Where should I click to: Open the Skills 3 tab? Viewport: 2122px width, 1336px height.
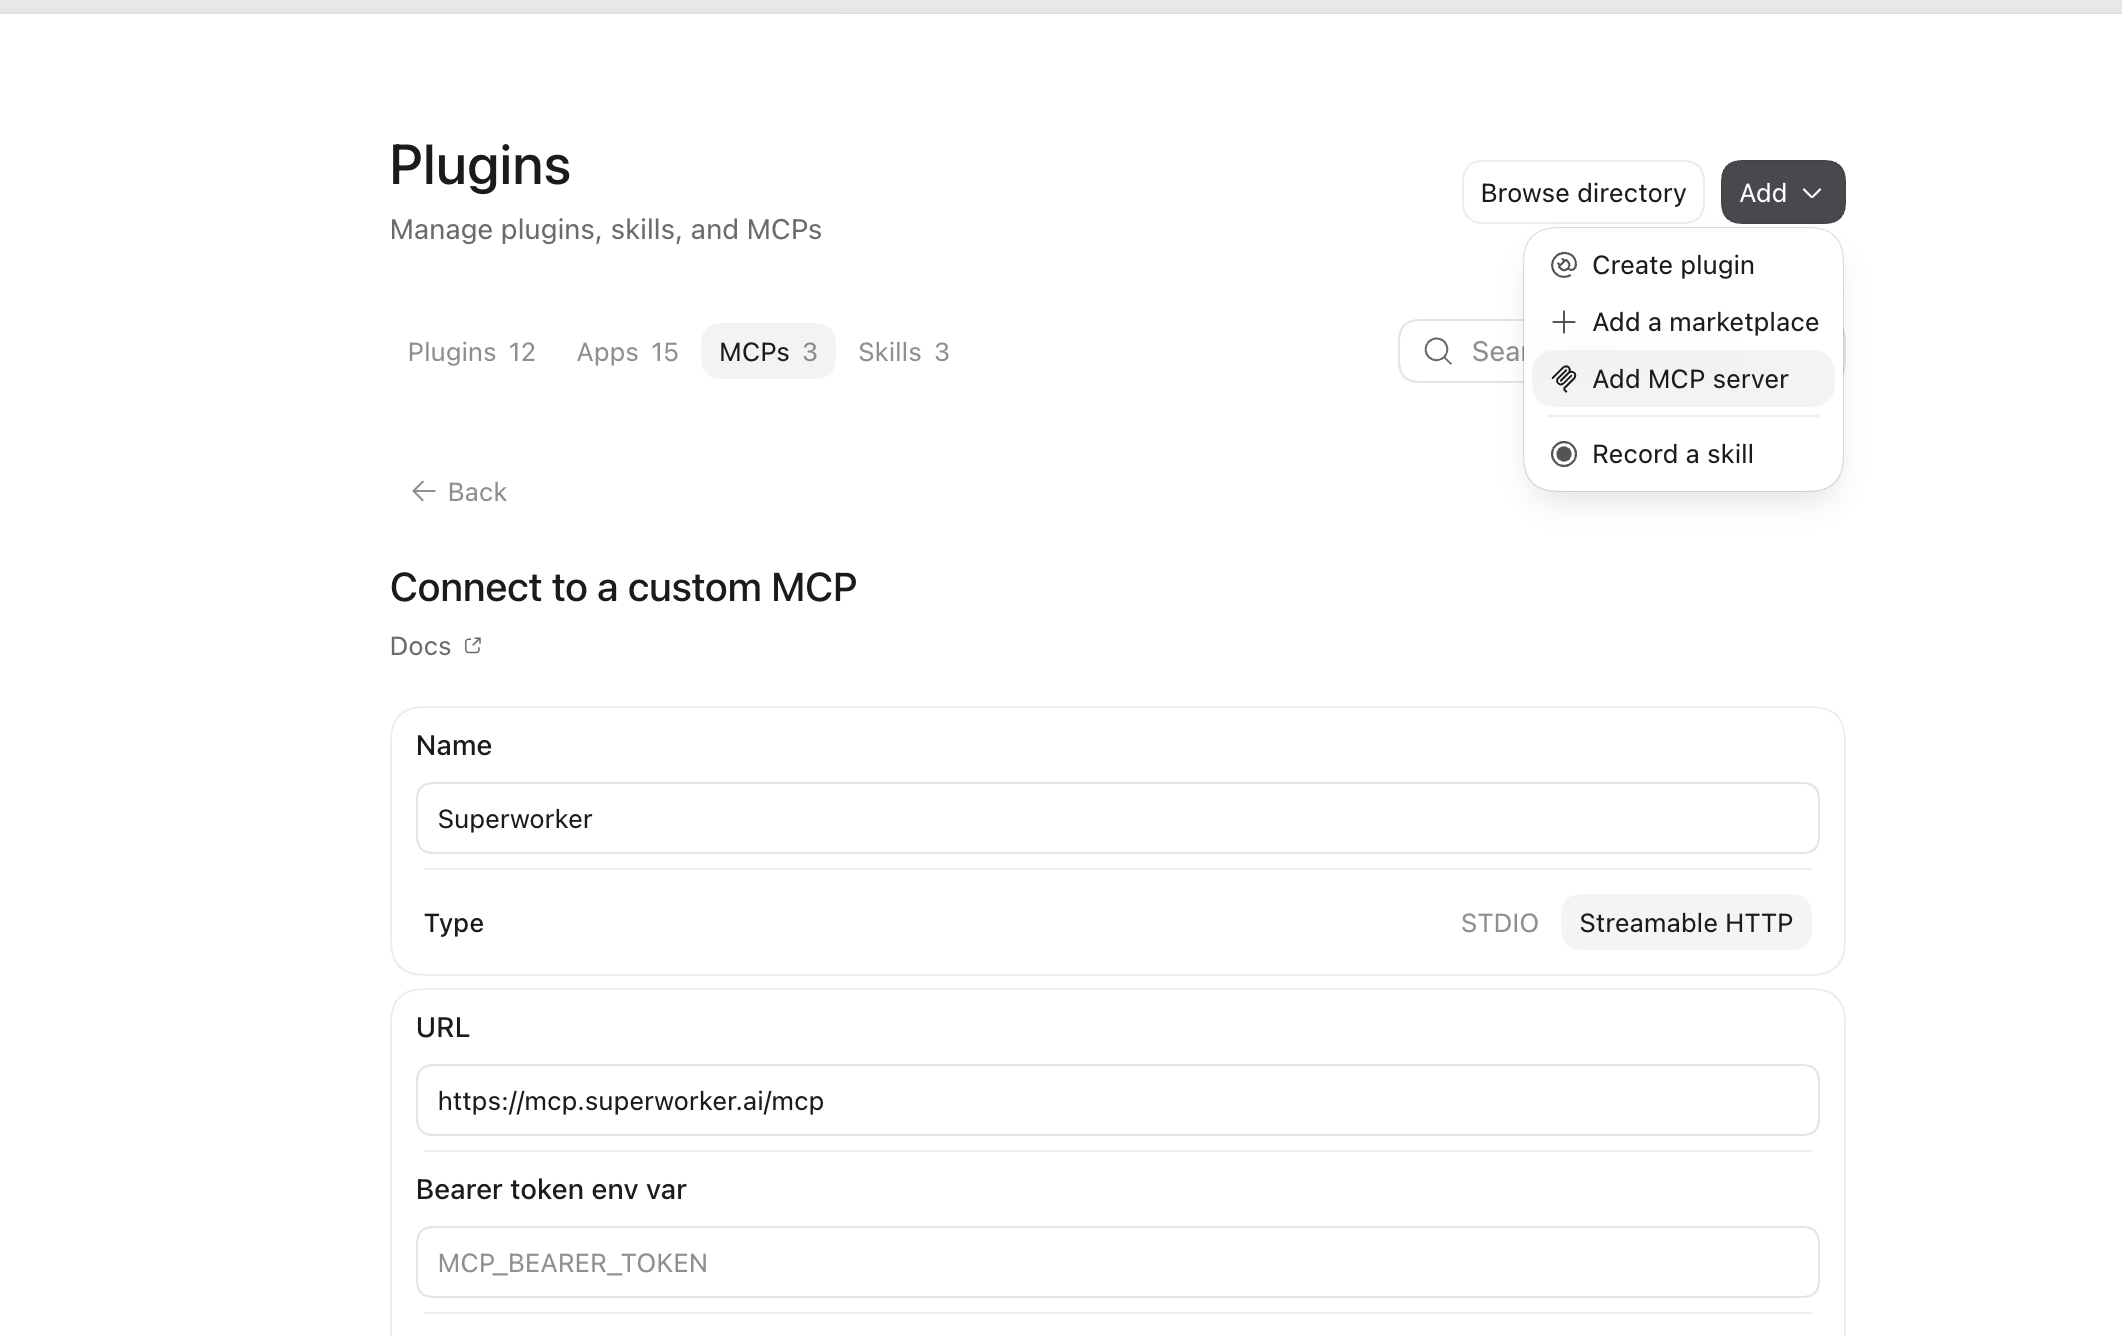903,352
